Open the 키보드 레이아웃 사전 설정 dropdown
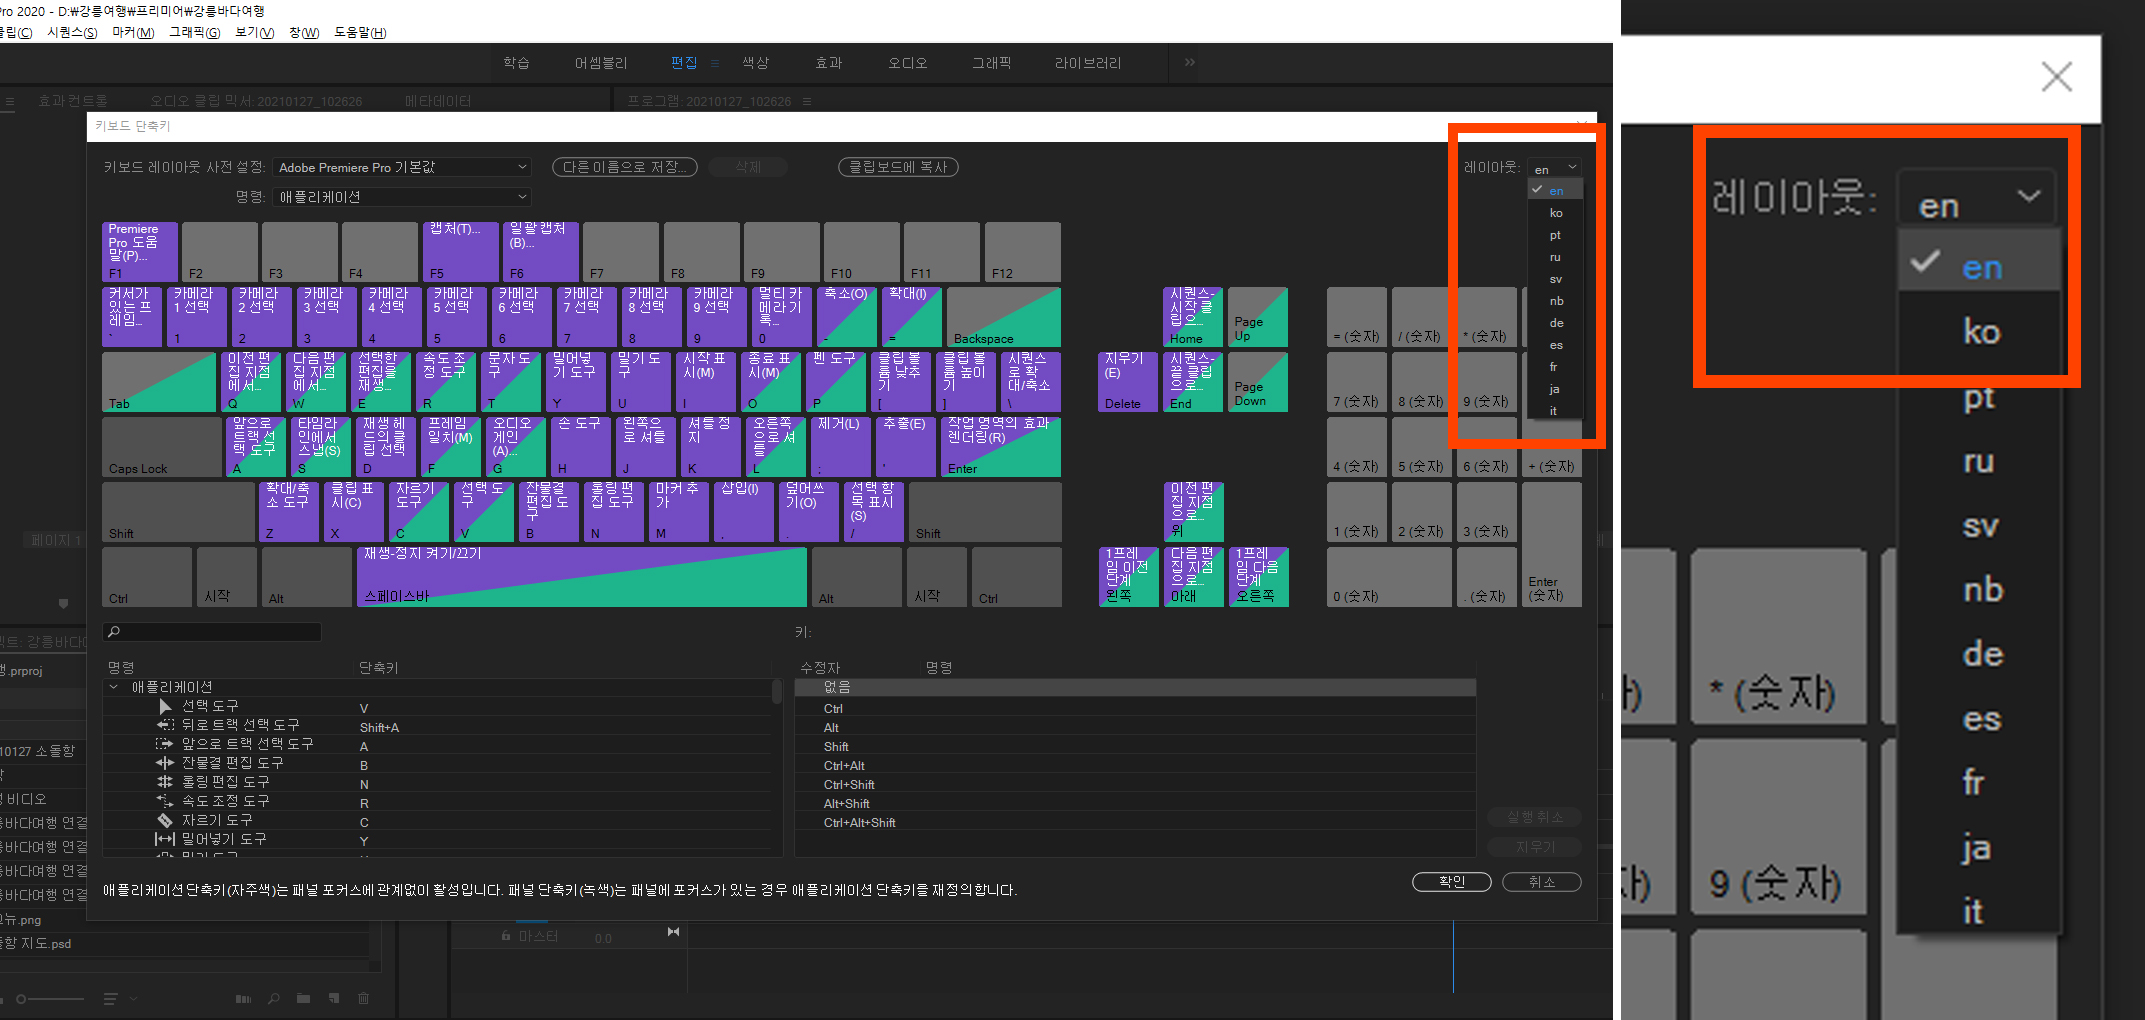This screenshot has height=1020, width=2145. point(401,167)
